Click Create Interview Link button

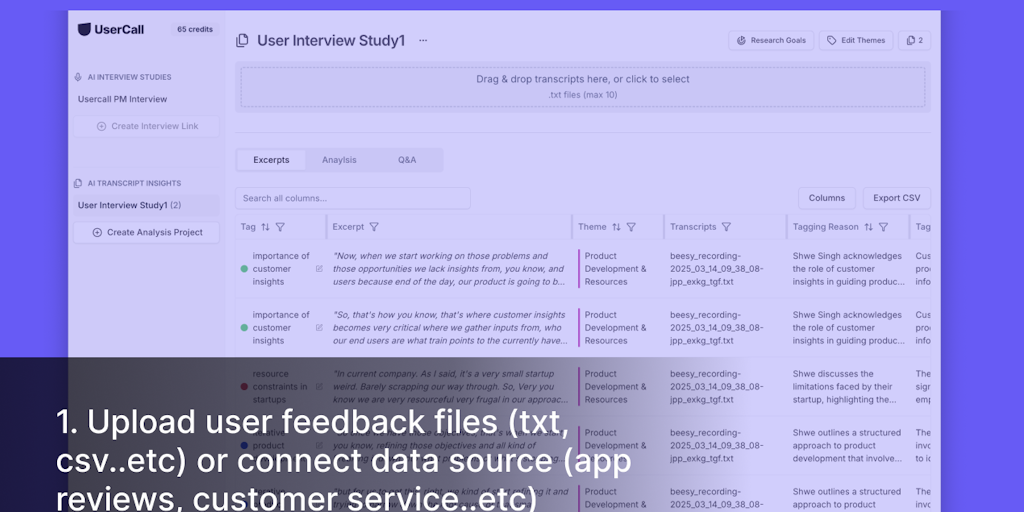click(x=146, y=126)
